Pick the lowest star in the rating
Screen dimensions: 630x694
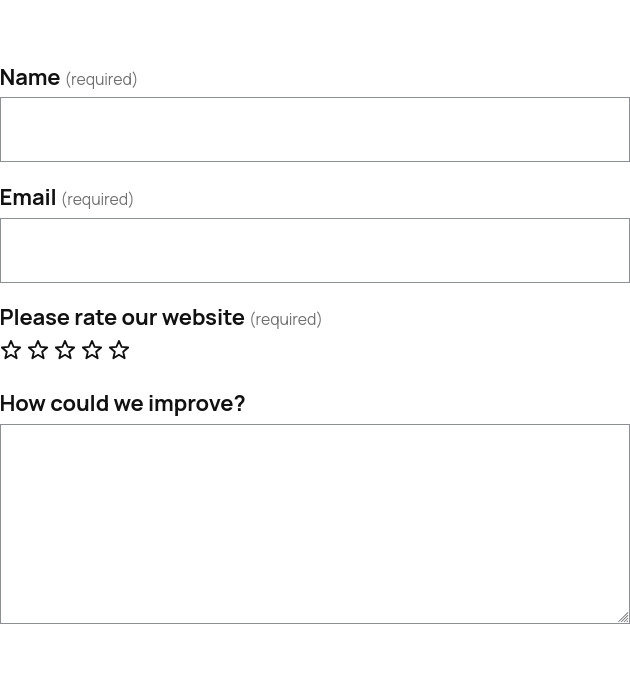(11, 350)
